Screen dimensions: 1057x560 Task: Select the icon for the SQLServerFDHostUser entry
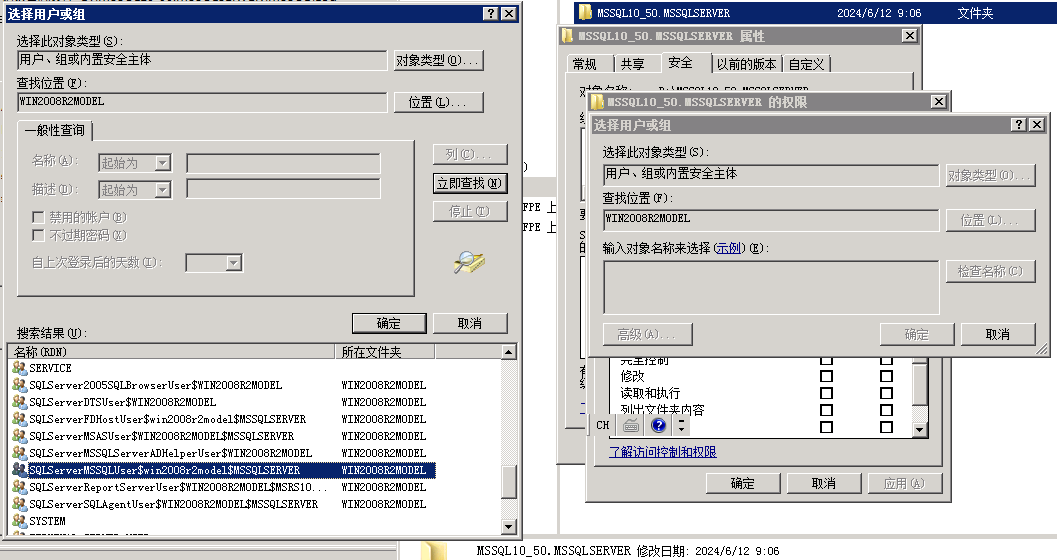[20, 418]
